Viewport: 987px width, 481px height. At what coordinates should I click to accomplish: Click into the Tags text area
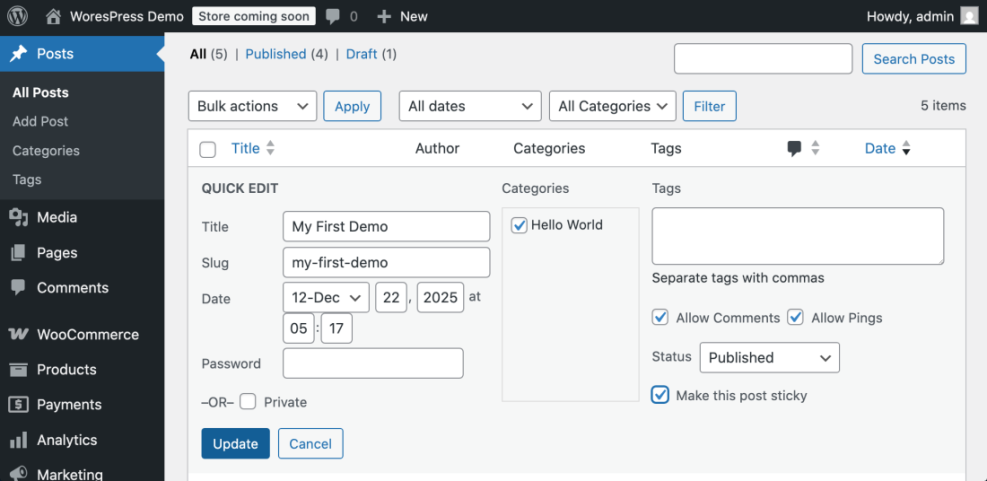(x=797, y=236)
